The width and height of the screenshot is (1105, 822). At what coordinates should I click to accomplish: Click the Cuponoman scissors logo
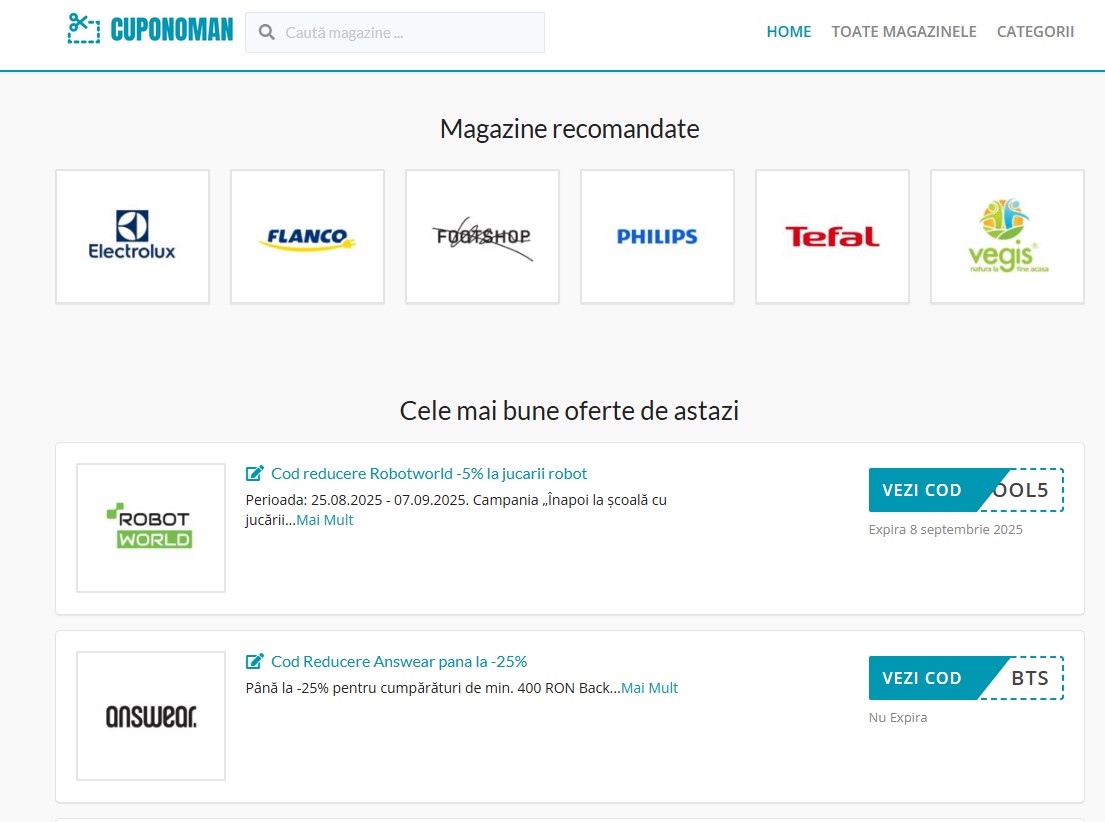84,29
